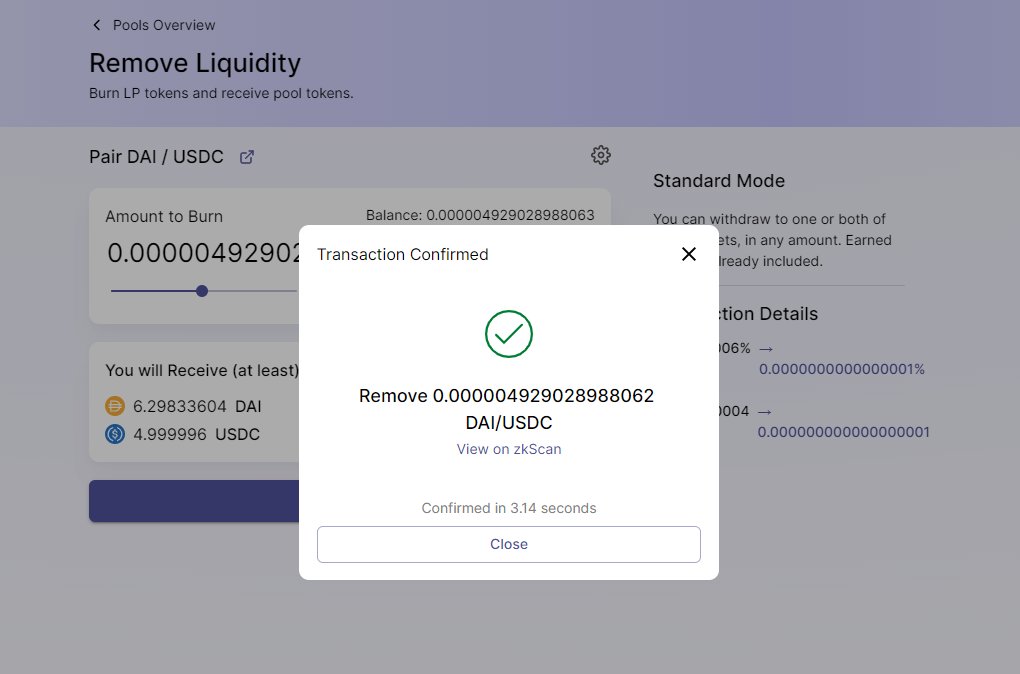1020x674 pixels.
Task: Click the Pair DAI / USDC label
Action: coord(156,157)
